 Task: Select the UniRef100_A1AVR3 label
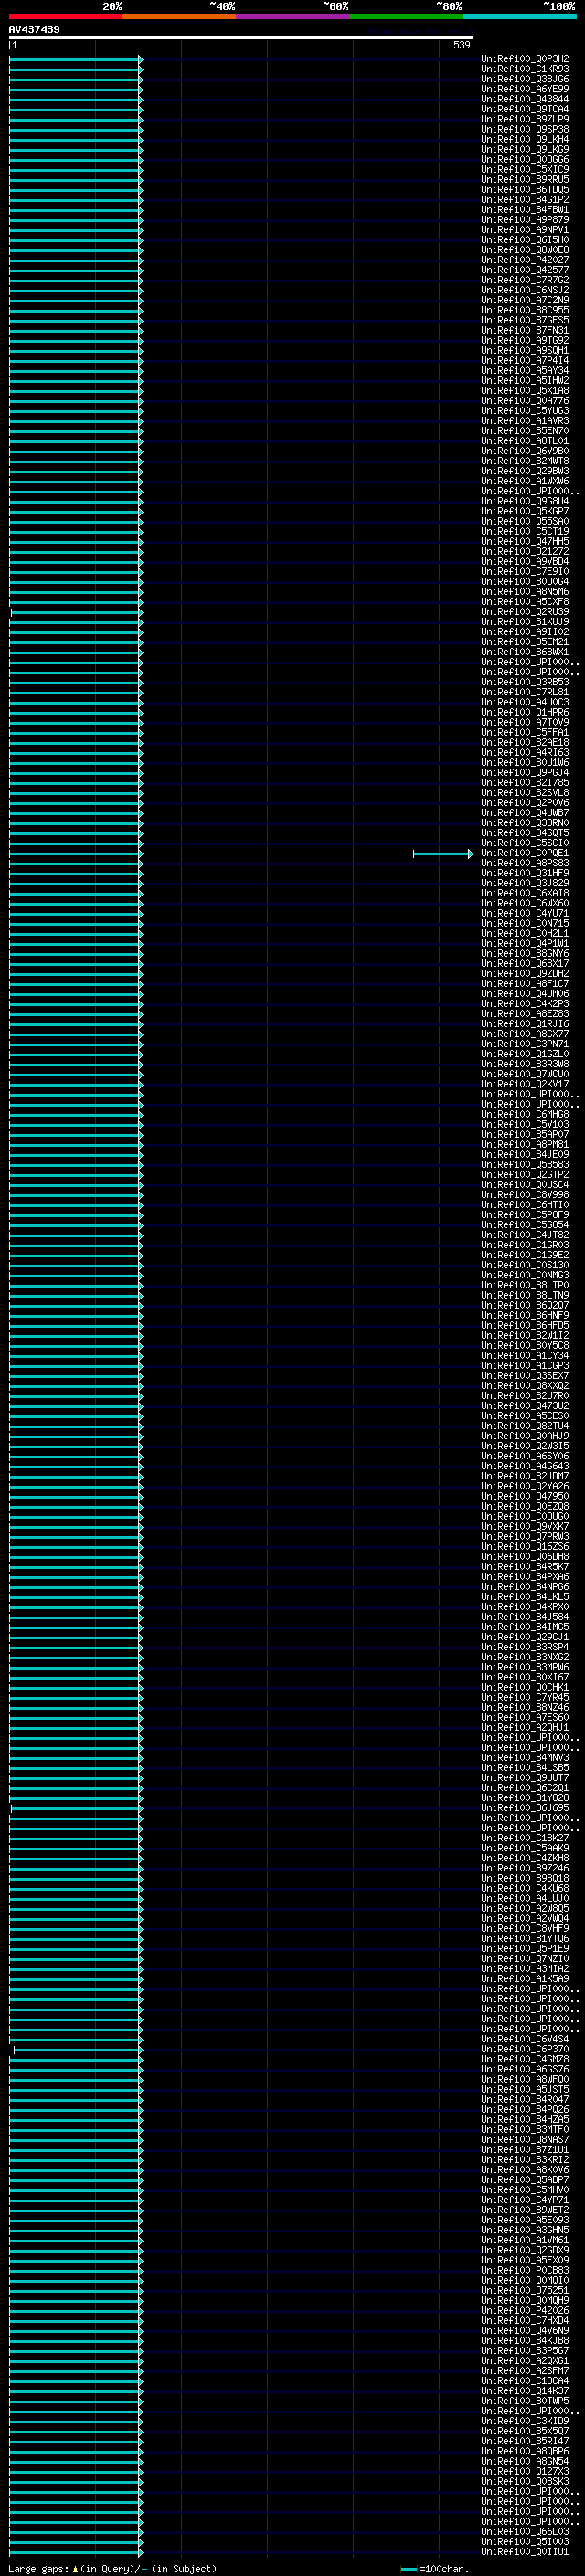[x=525, y=421]
